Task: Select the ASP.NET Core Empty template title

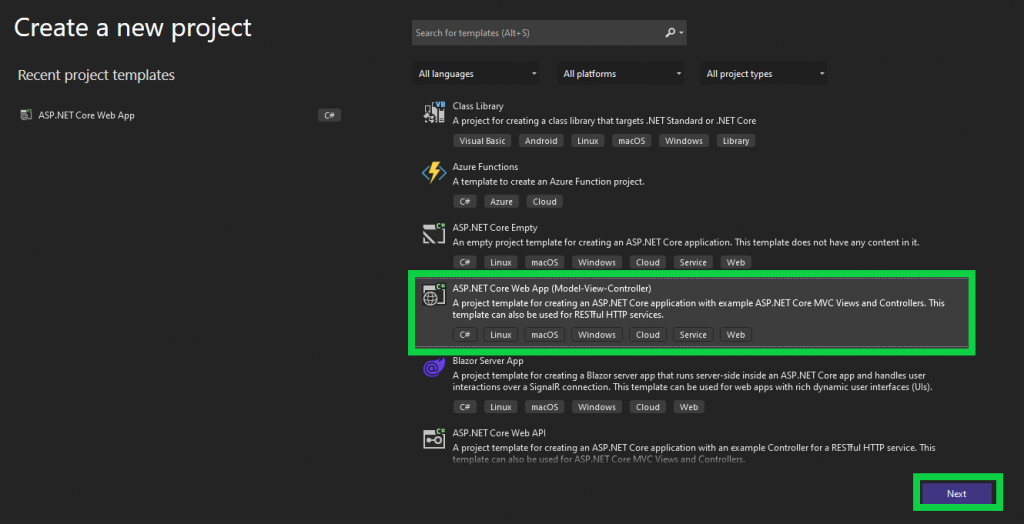Action: (x=495, y=227)
